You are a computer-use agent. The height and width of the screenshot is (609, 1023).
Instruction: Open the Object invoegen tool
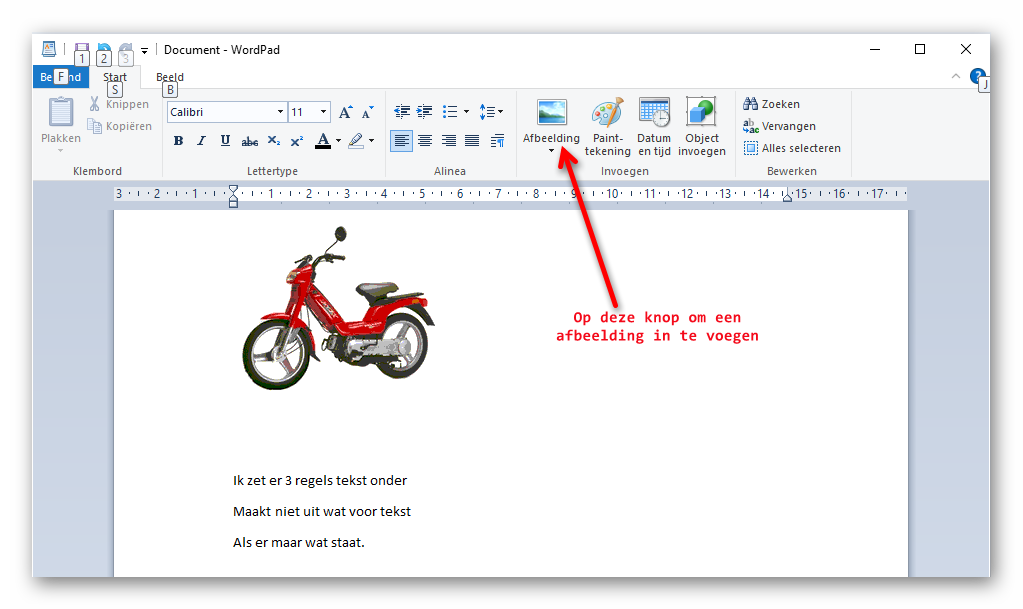click(x=701, y=114)
